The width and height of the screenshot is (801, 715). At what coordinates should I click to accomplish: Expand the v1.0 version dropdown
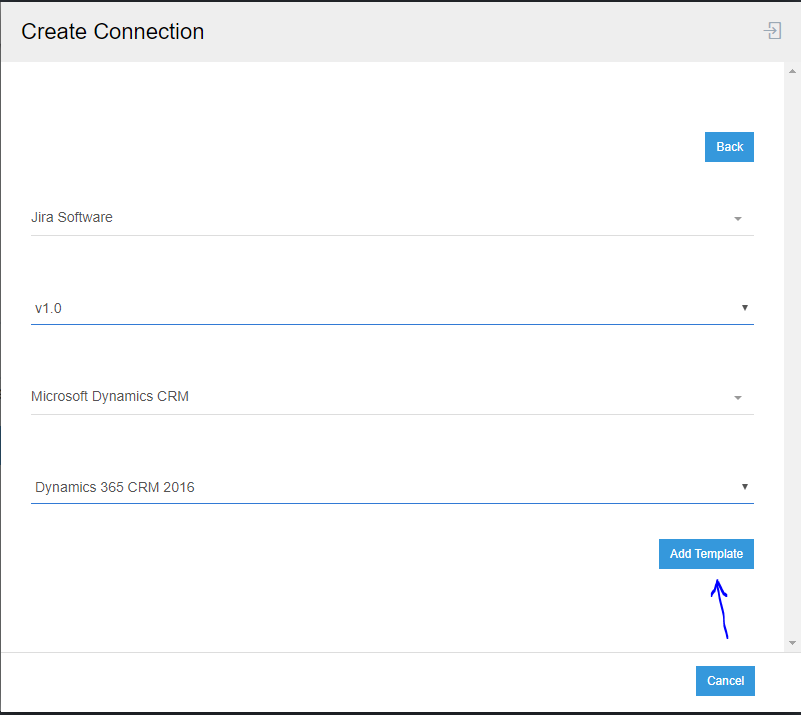(392, 308)
